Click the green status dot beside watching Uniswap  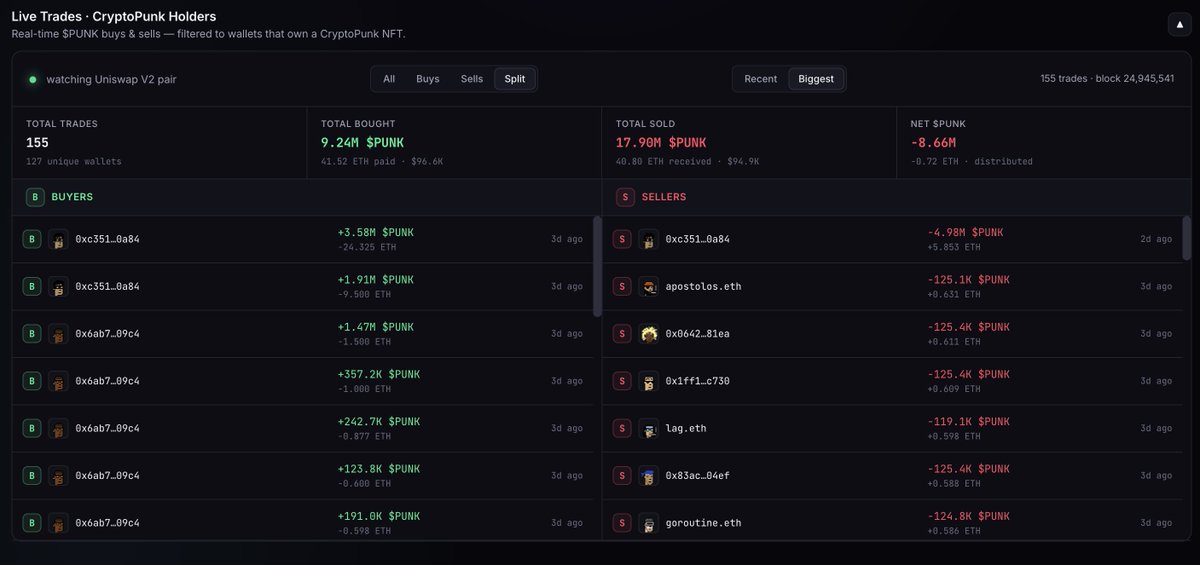pos(33,79)
